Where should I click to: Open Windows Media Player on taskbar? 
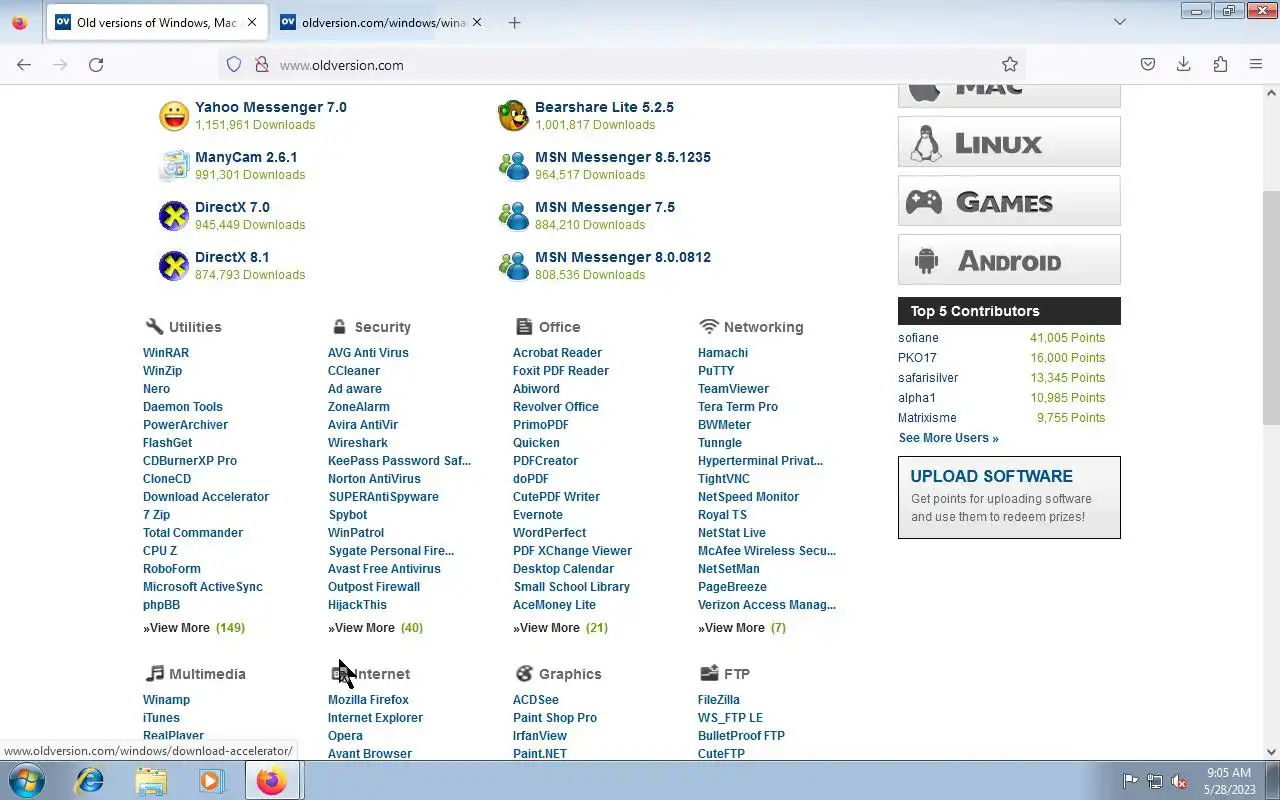(211, 780)
